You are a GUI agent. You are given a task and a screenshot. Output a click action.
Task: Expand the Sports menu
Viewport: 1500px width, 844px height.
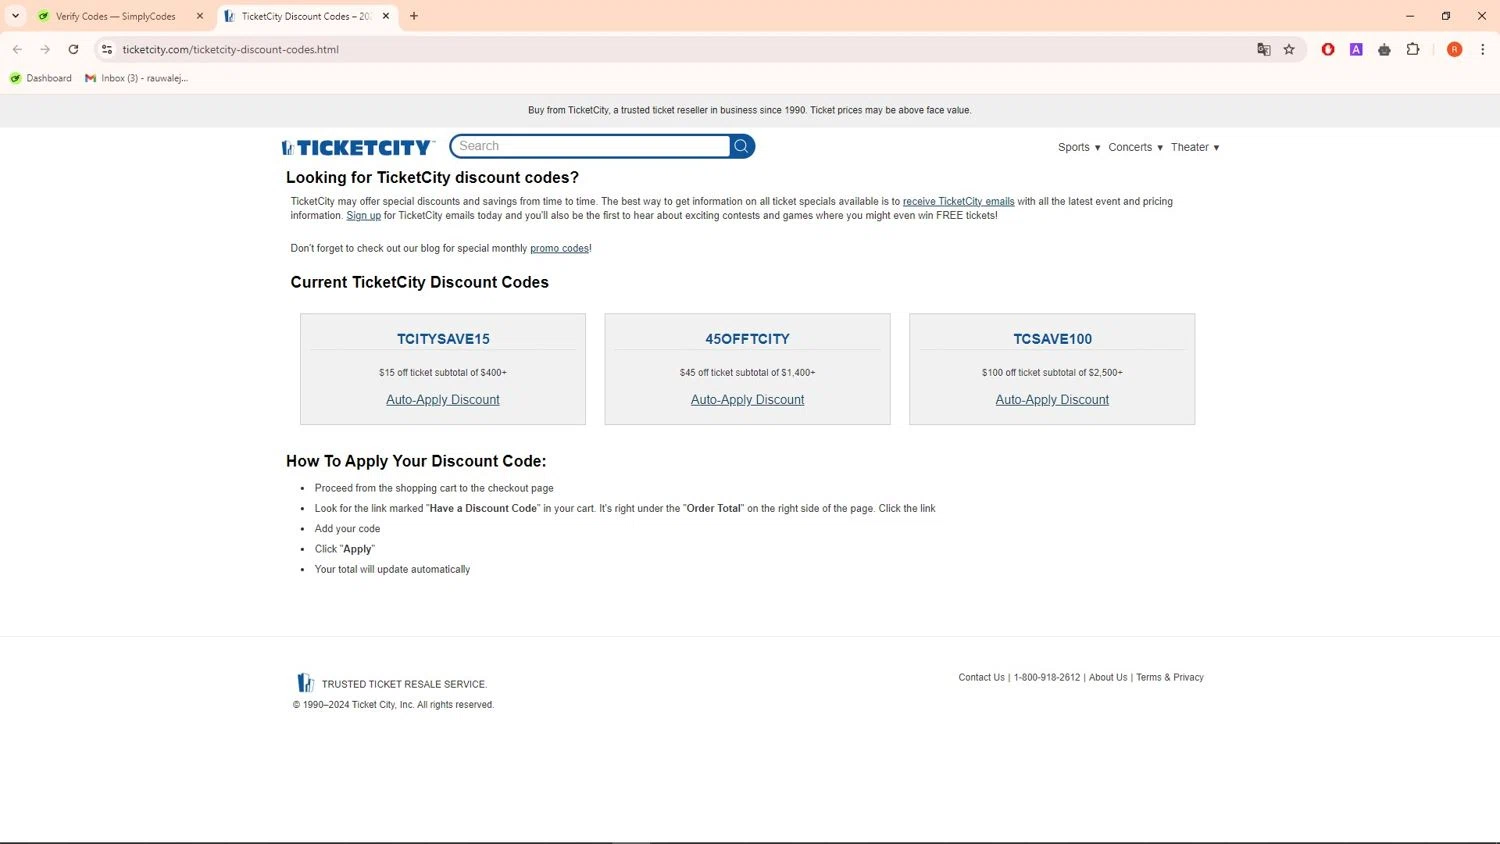point(1079,147)
